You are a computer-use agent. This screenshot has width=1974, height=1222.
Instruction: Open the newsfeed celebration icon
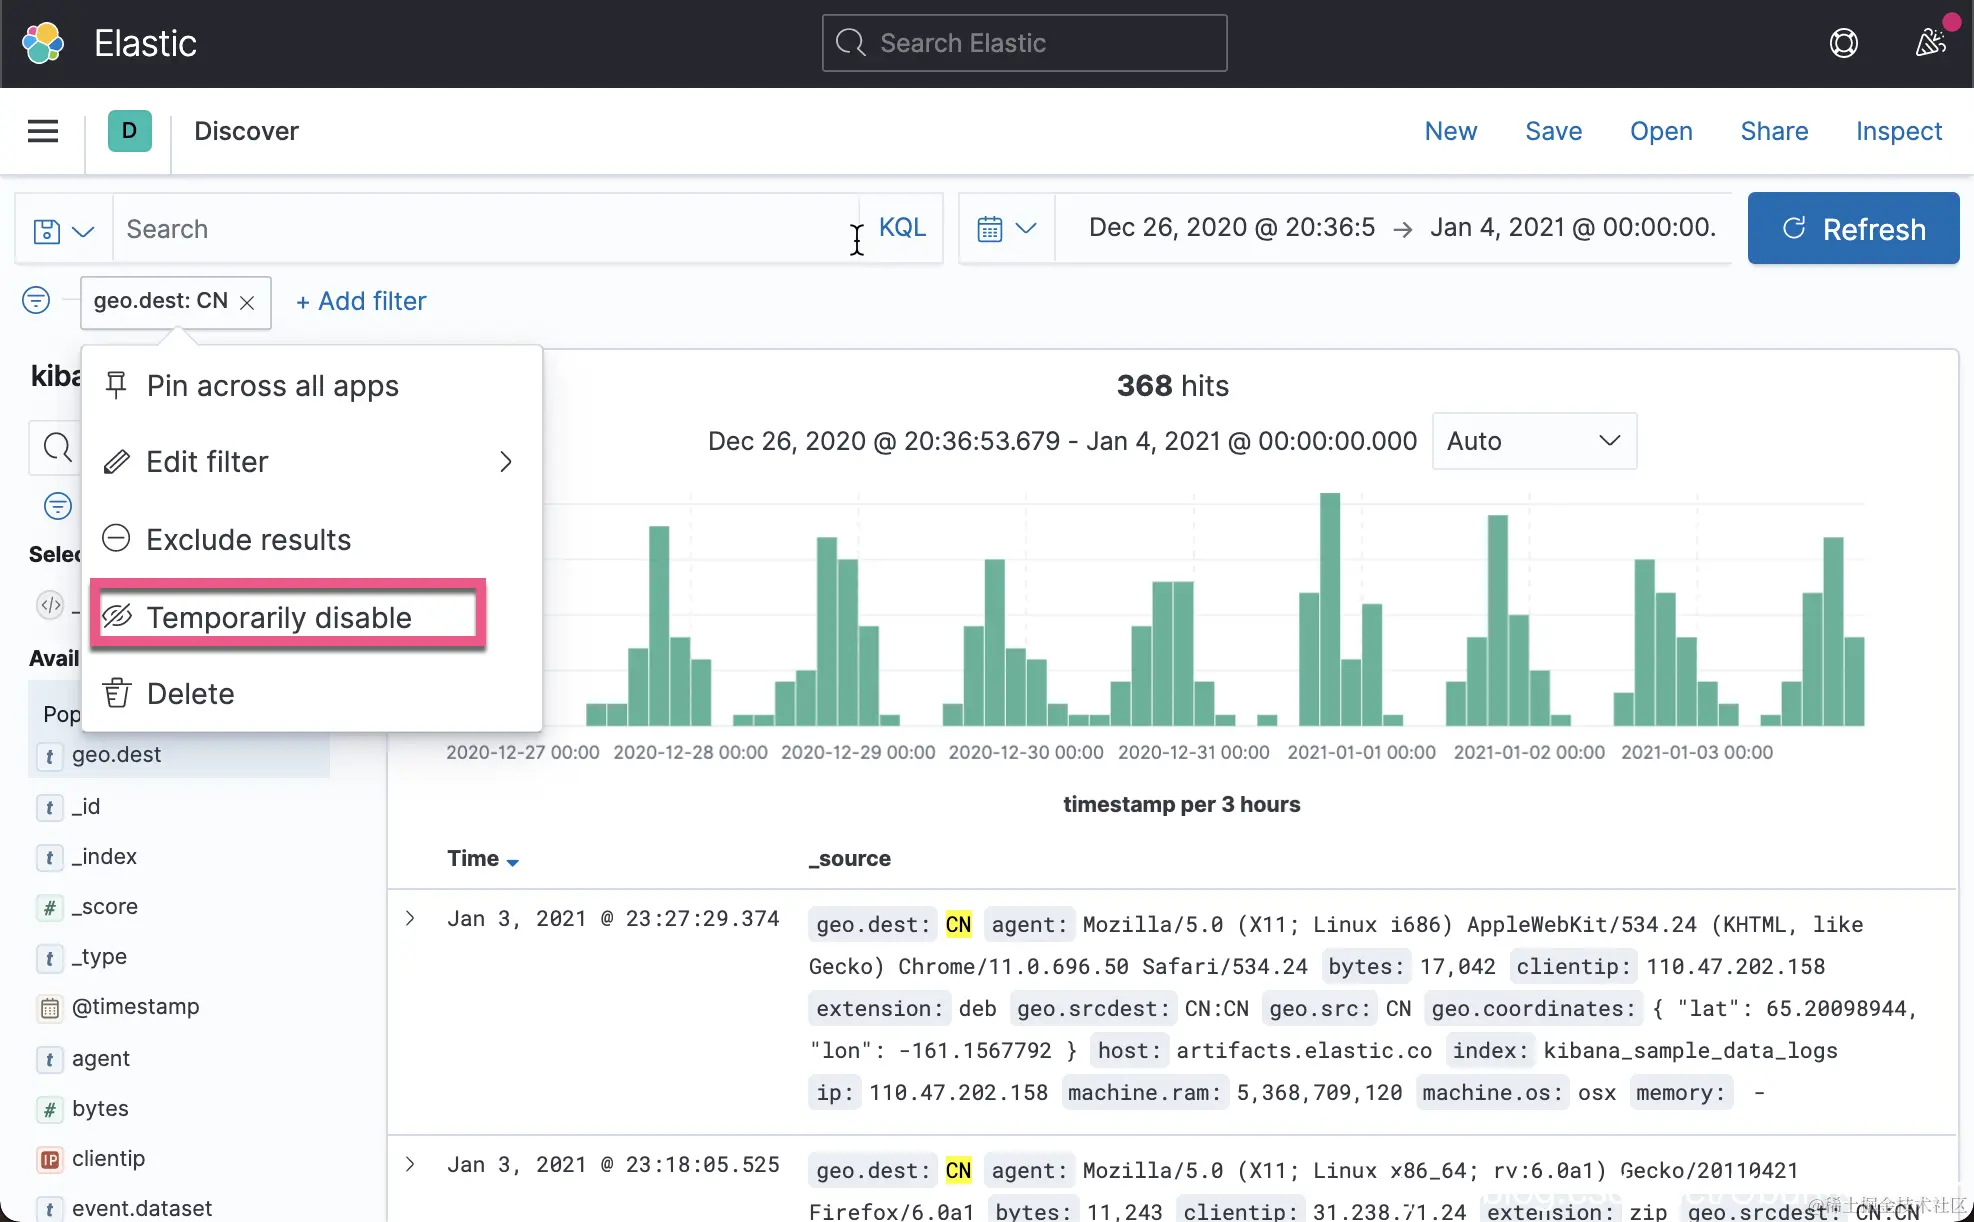(x=1930, y=43)
